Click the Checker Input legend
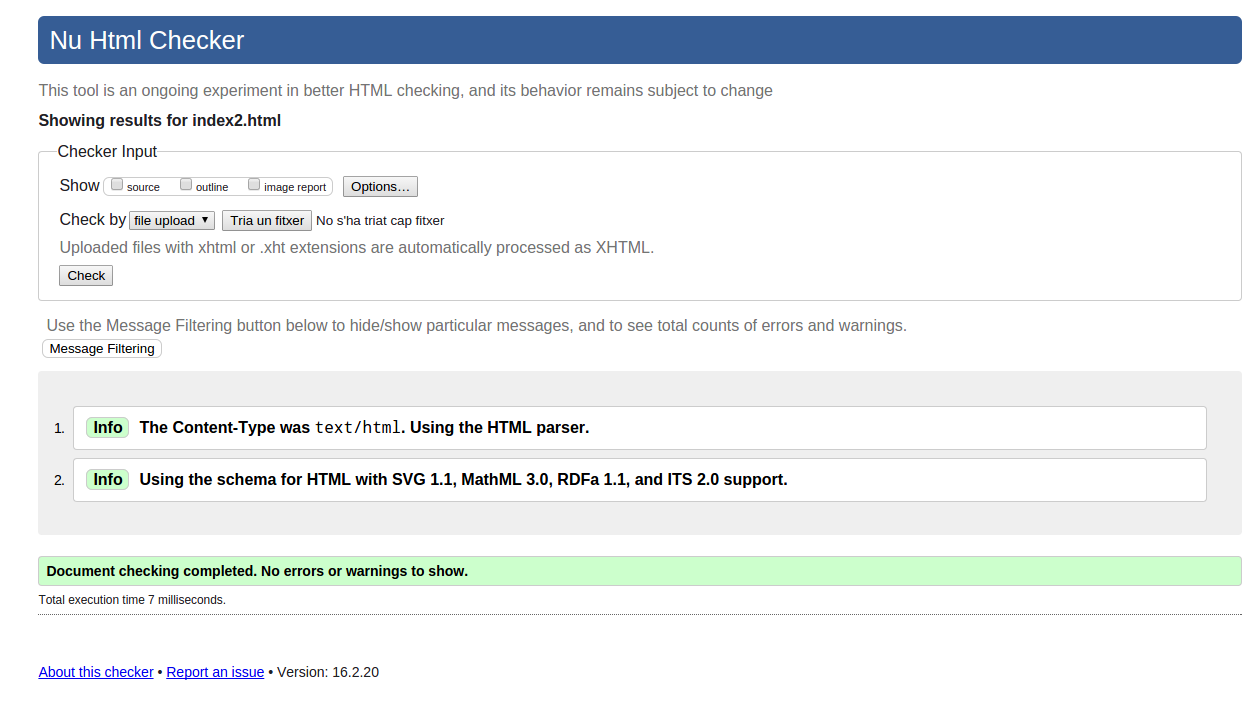 [107, 152]
